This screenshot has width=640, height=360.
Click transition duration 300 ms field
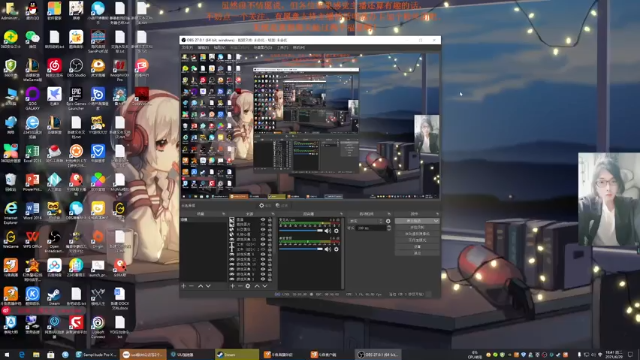point(371,228)
